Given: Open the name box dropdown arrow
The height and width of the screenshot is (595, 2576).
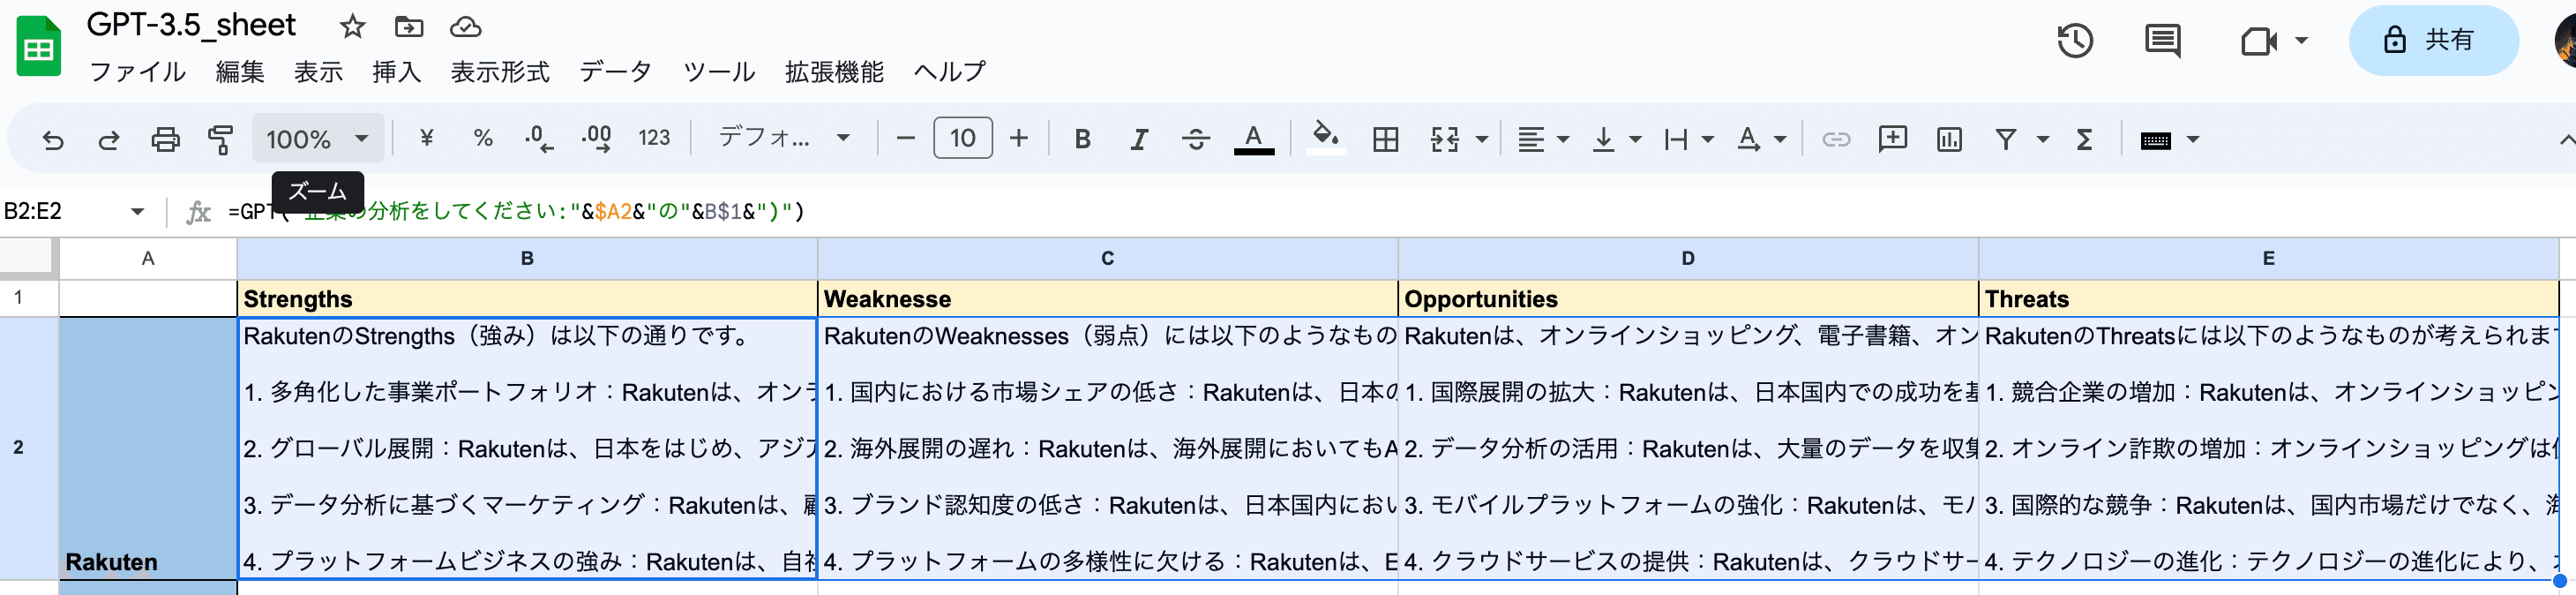Looking at the screenshot, I should point(137,211).
